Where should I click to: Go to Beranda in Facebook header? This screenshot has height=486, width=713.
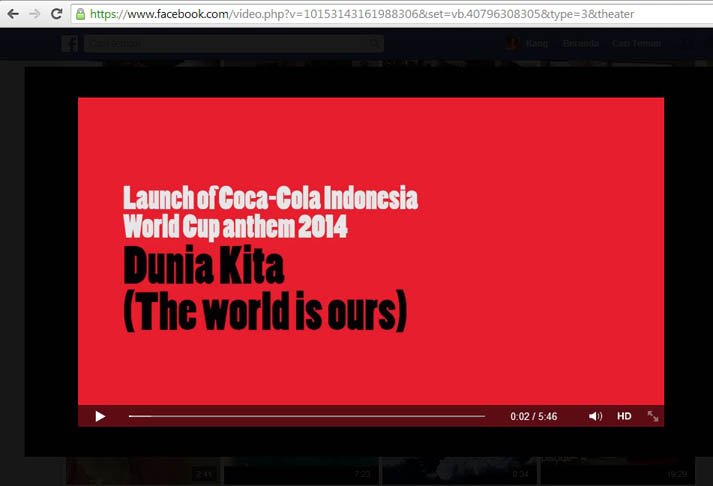(x=580, y=44)
